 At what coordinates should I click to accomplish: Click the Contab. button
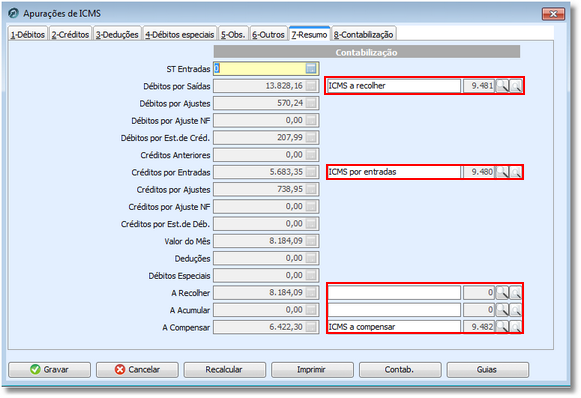[400, 369]
